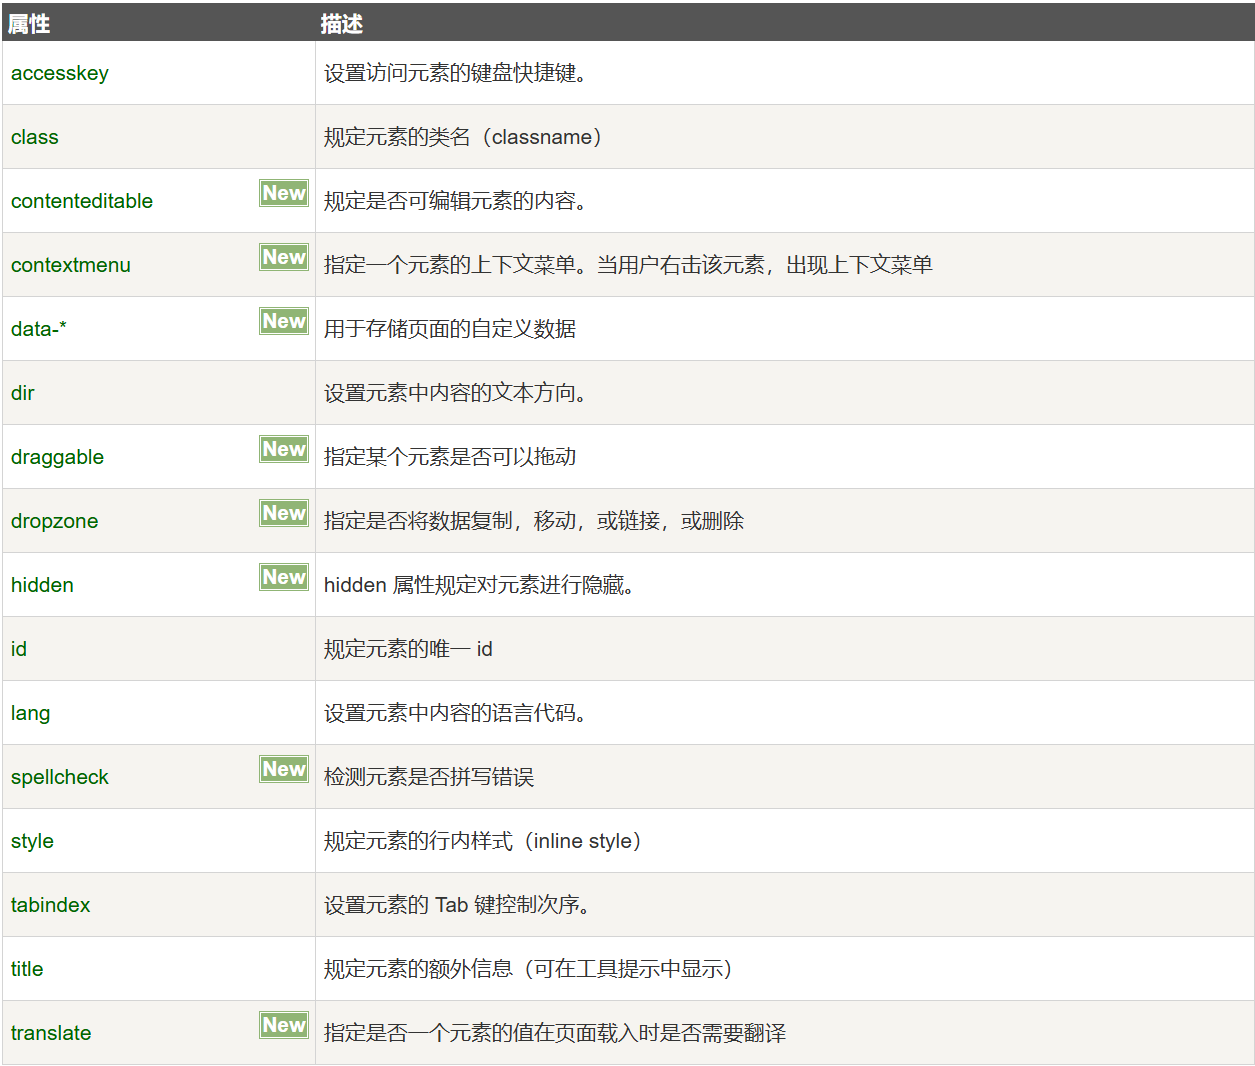Click the New badge beside draggable
1255x1066 pixels.
[x=284, y=449]
